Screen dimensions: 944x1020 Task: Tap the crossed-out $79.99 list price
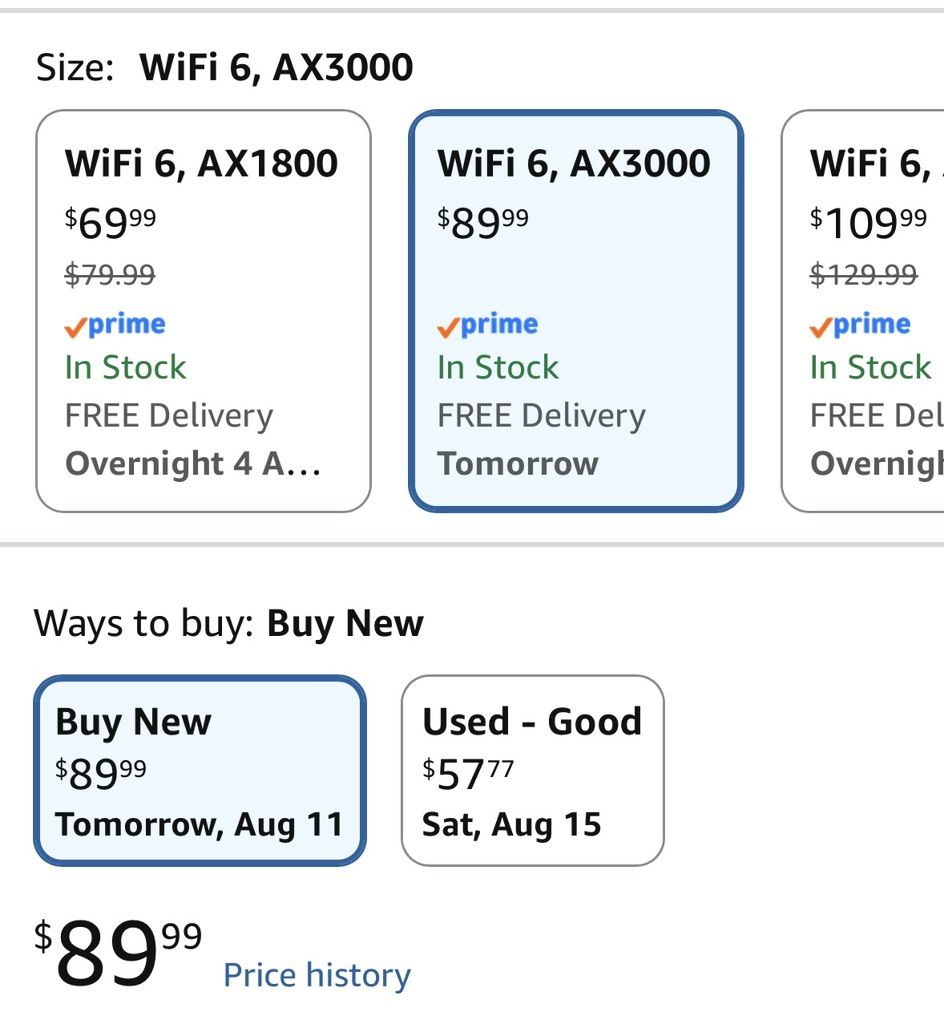110,275
